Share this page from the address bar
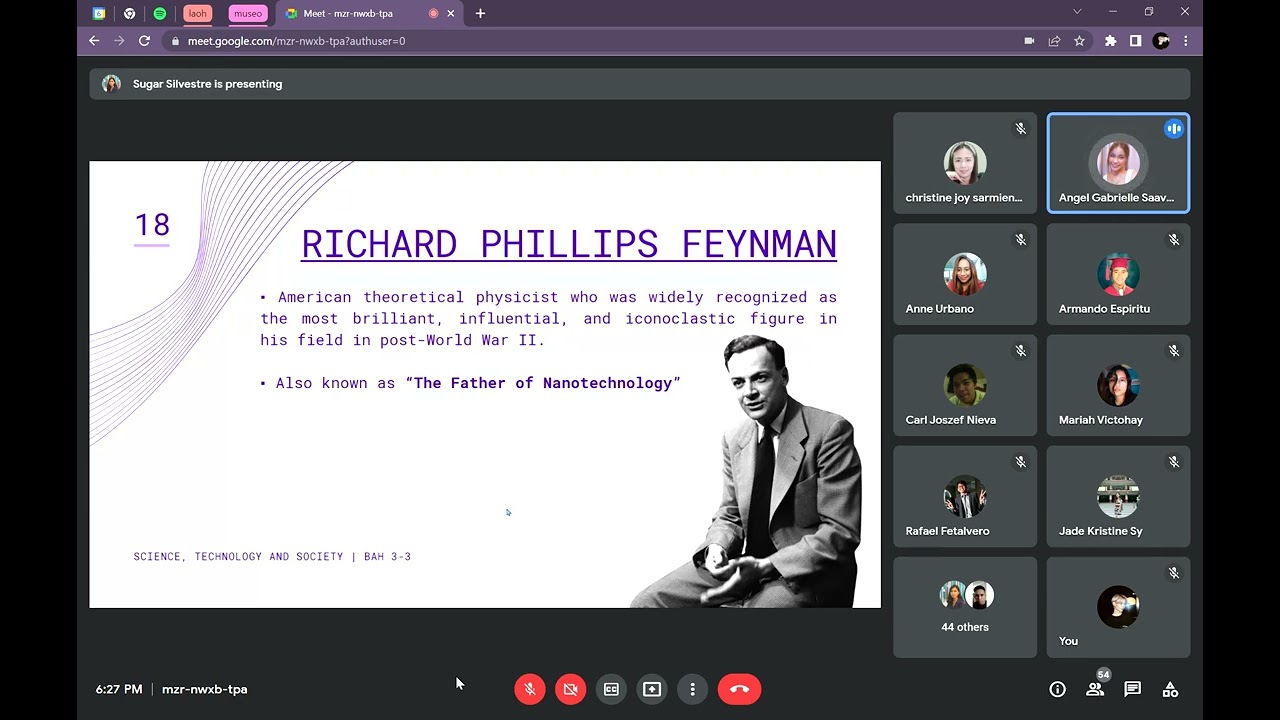Image resolution: width=1280 pixels, height=720 pixels. (1054, 41)
